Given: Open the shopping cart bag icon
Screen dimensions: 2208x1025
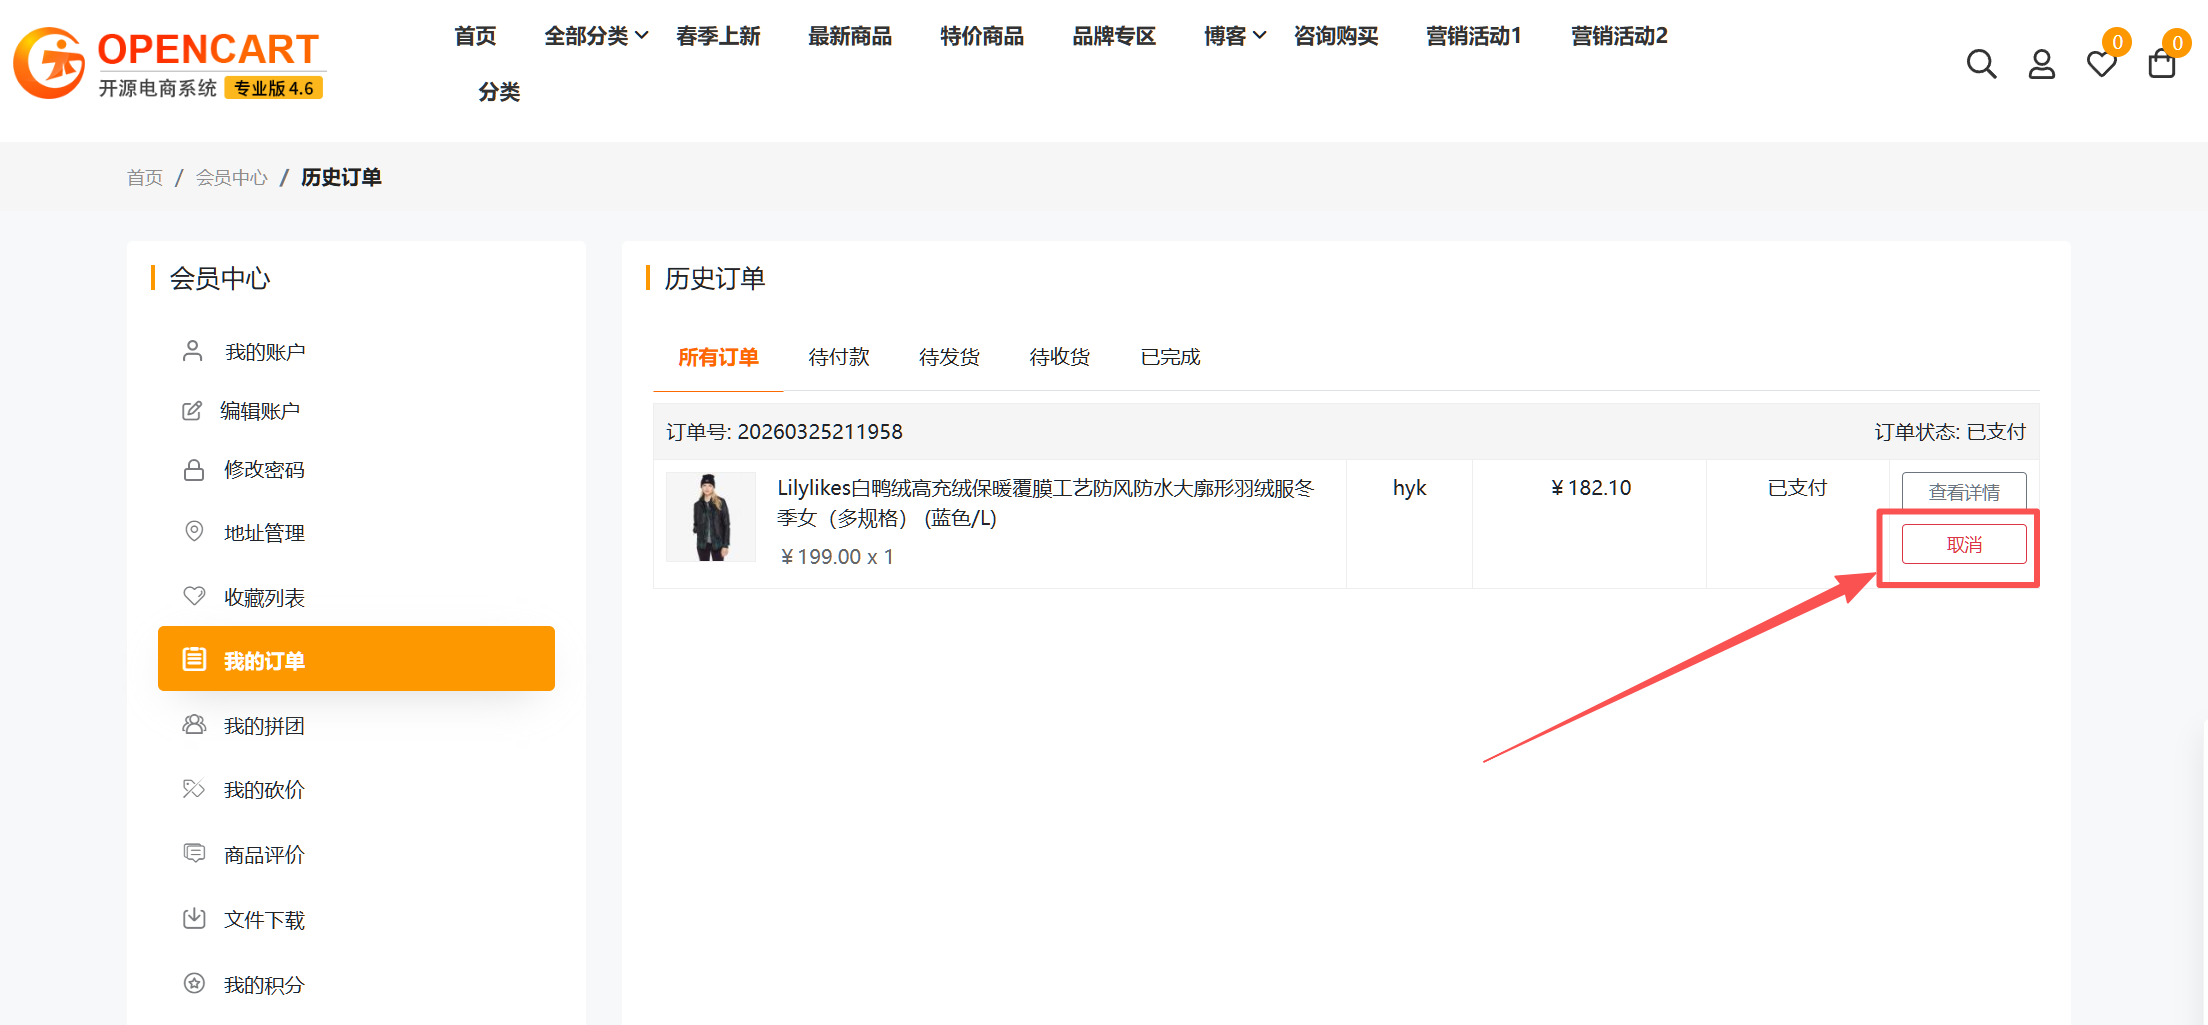Looking at the screenshot, I should tap(2161, 65).
